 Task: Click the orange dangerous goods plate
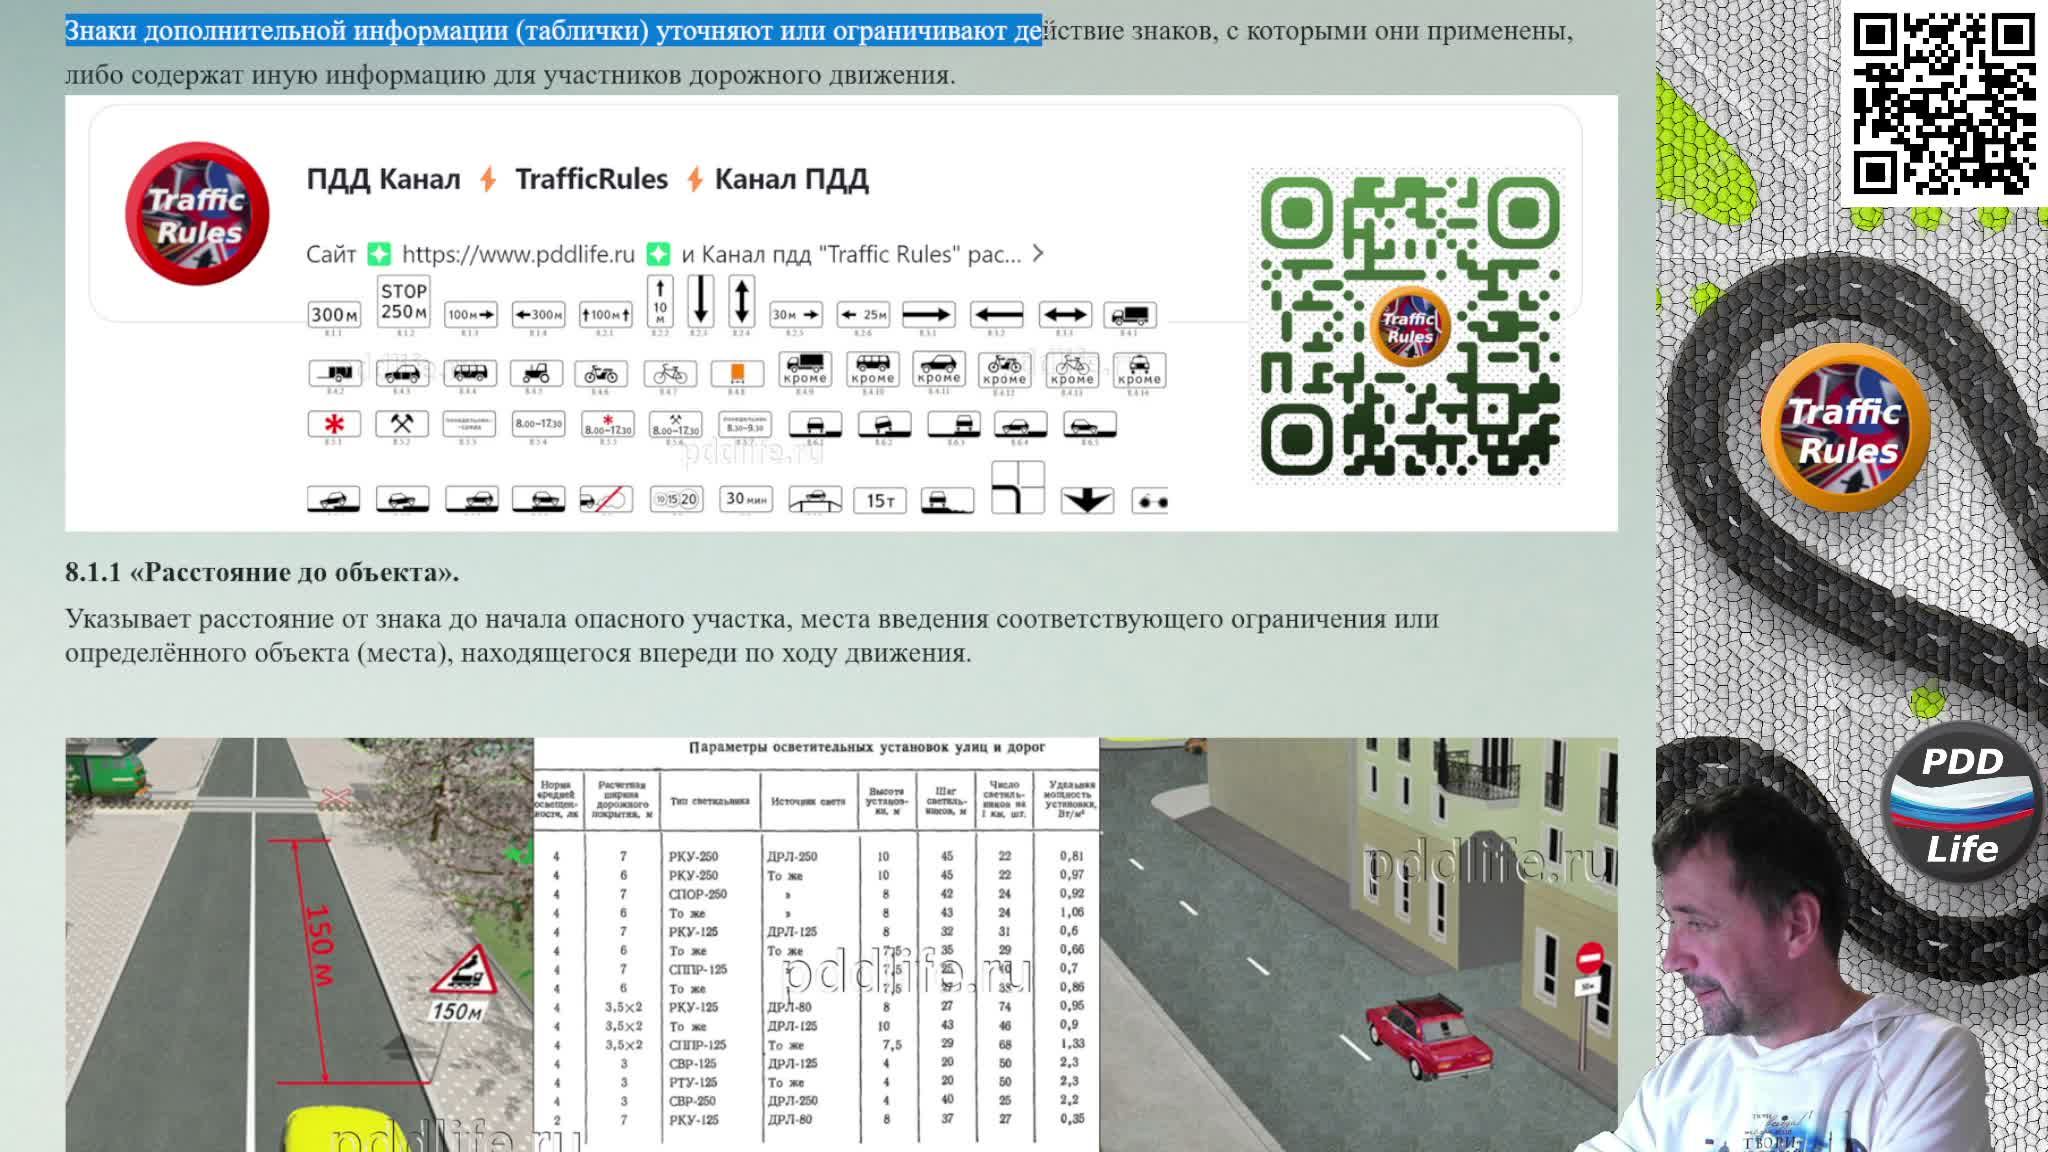737,373
